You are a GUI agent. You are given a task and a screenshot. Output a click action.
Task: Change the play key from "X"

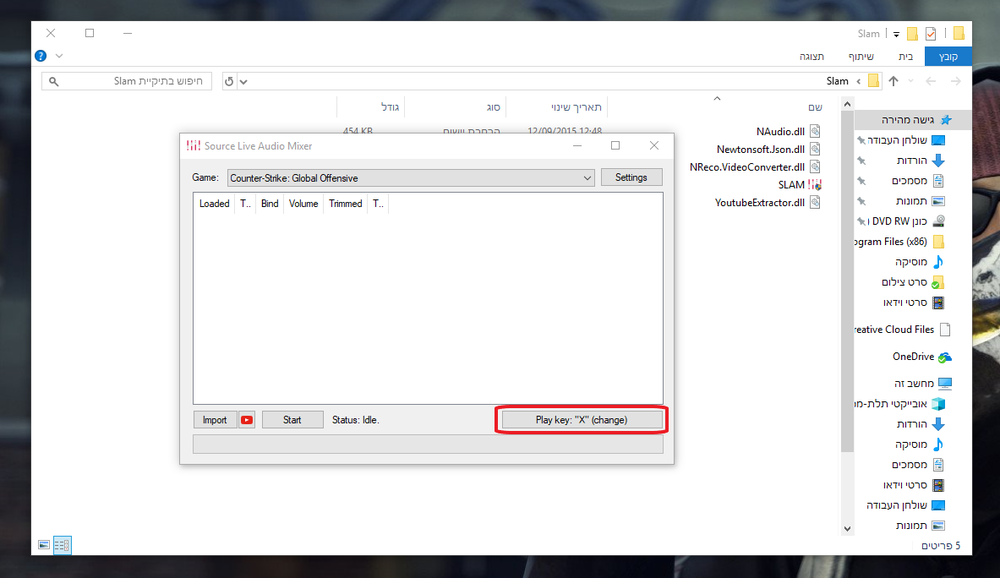point(580,419)
